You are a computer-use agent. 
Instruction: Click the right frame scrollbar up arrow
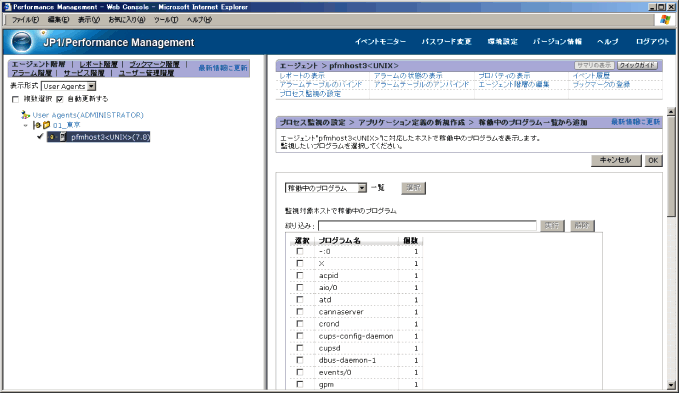[671, 112]
